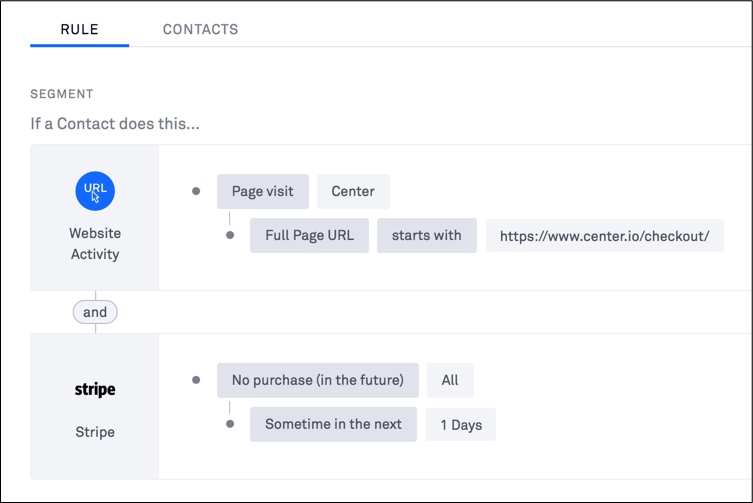753x503 pixels.
Task: Switch to the RULE tab
Action: [x=79, y=29]
